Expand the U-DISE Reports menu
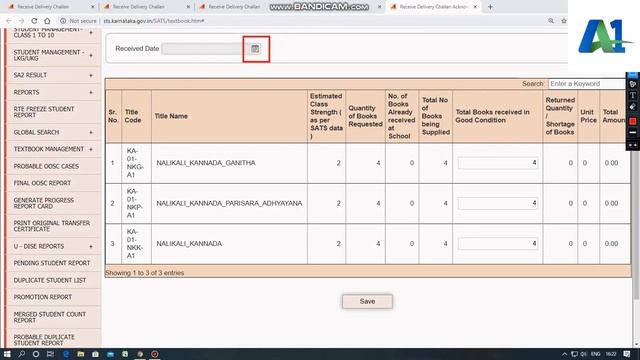Screen dimensions: 640x360 tap(91, 247)
